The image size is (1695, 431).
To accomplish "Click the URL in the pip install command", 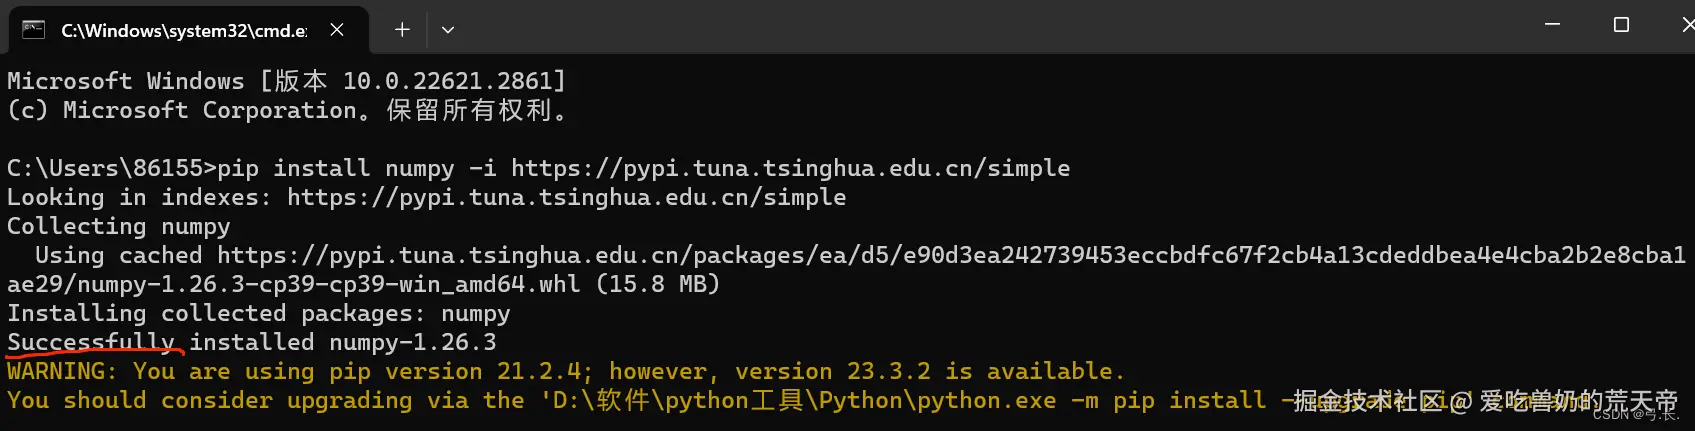I will point(790,168).
